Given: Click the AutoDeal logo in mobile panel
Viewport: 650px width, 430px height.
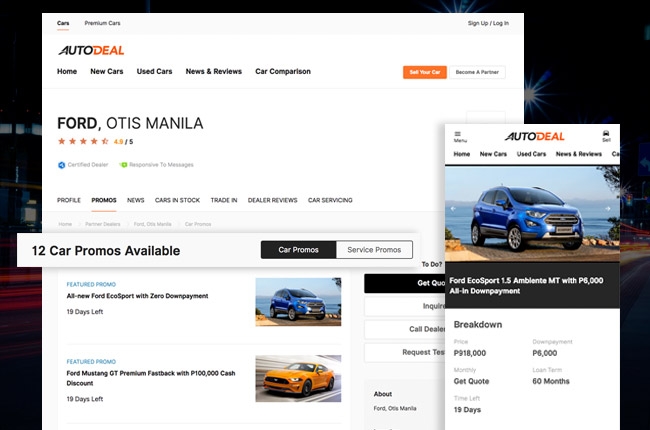Looking at the screenshot, I should 534,136.
